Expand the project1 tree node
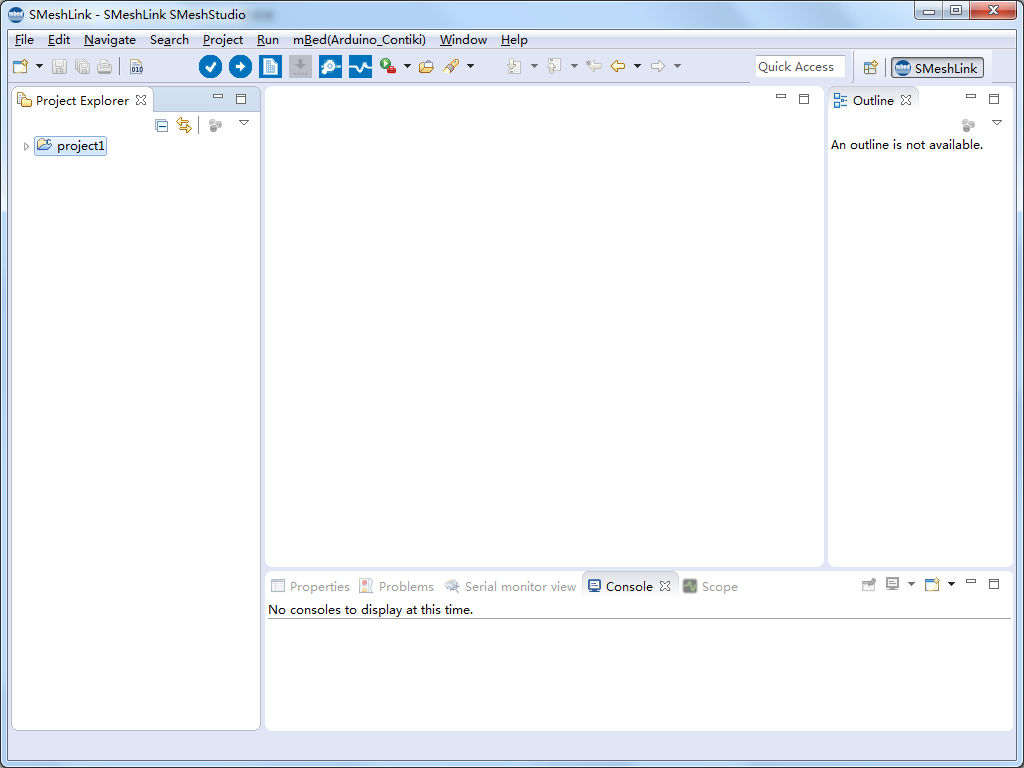This screenshot has height=768, width=1024. [26, 146]
